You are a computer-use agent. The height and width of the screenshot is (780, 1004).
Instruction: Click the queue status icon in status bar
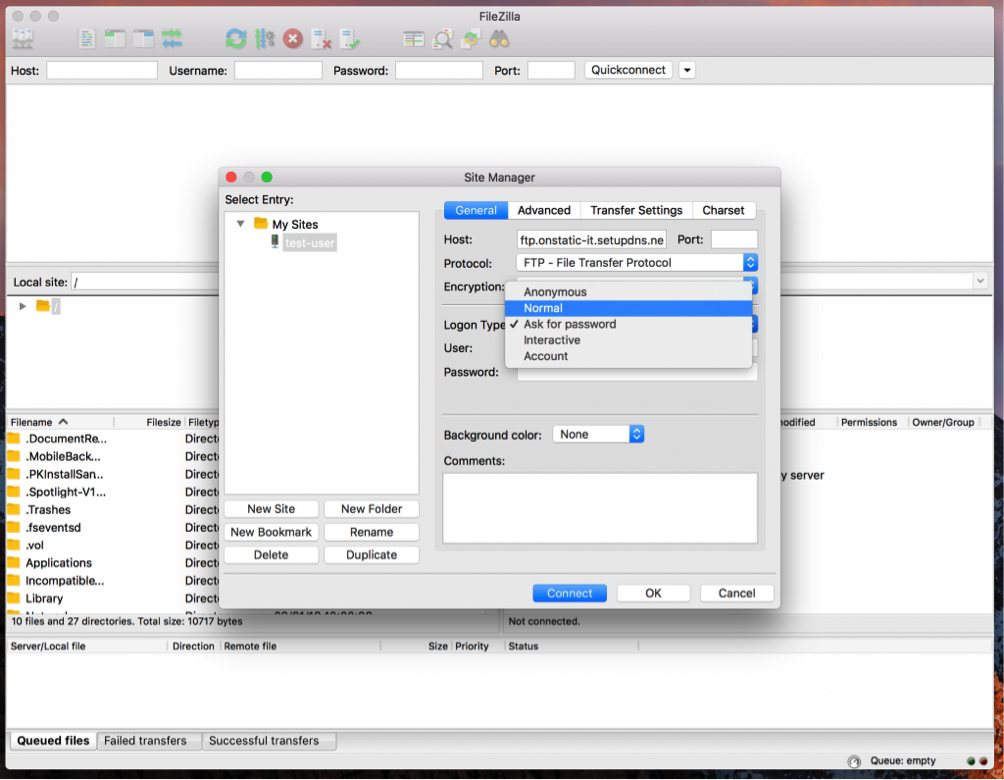coord(854,761)
